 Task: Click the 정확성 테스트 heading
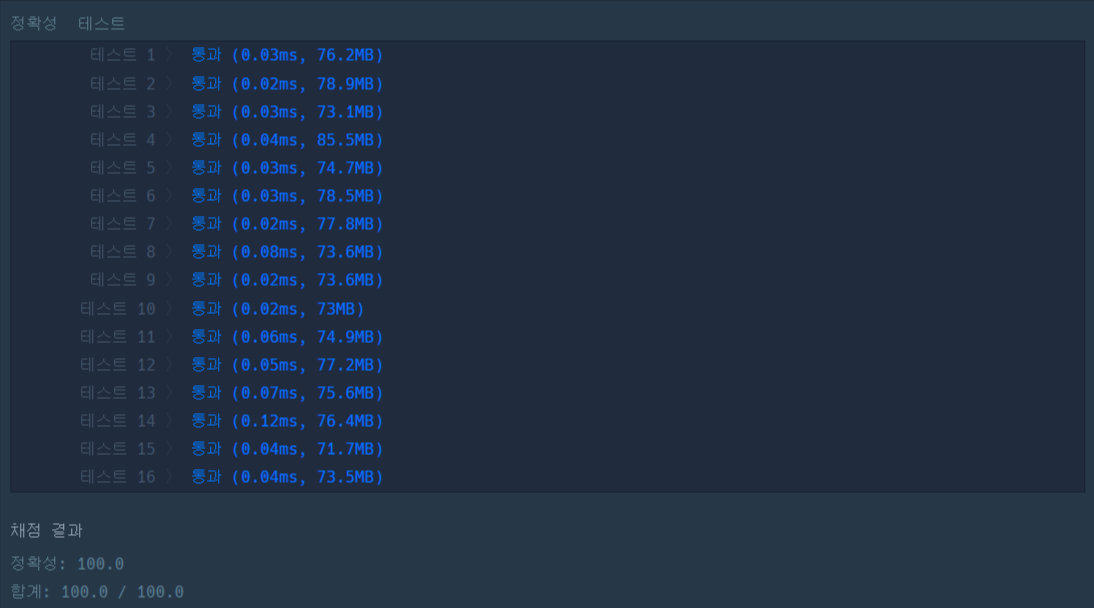[x=68, y=23]
